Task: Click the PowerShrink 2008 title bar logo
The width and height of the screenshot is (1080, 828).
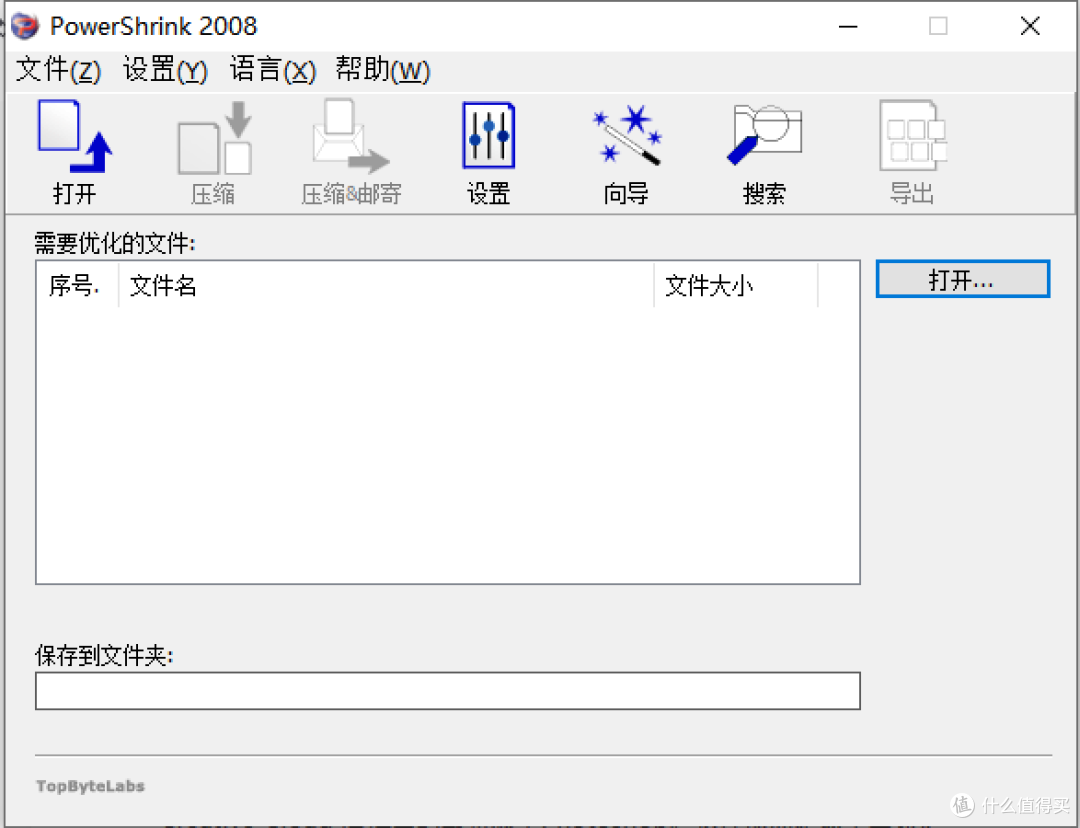Action: click(x=25, y=26)
